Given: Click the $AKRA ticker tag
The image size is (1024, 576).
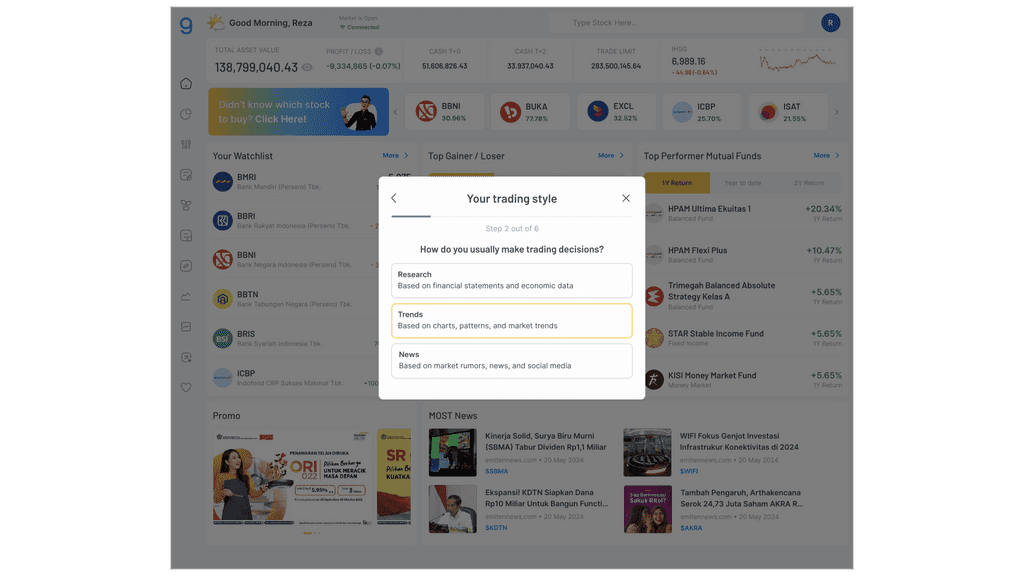Looking at the screenshot, I should coord(691,528).
